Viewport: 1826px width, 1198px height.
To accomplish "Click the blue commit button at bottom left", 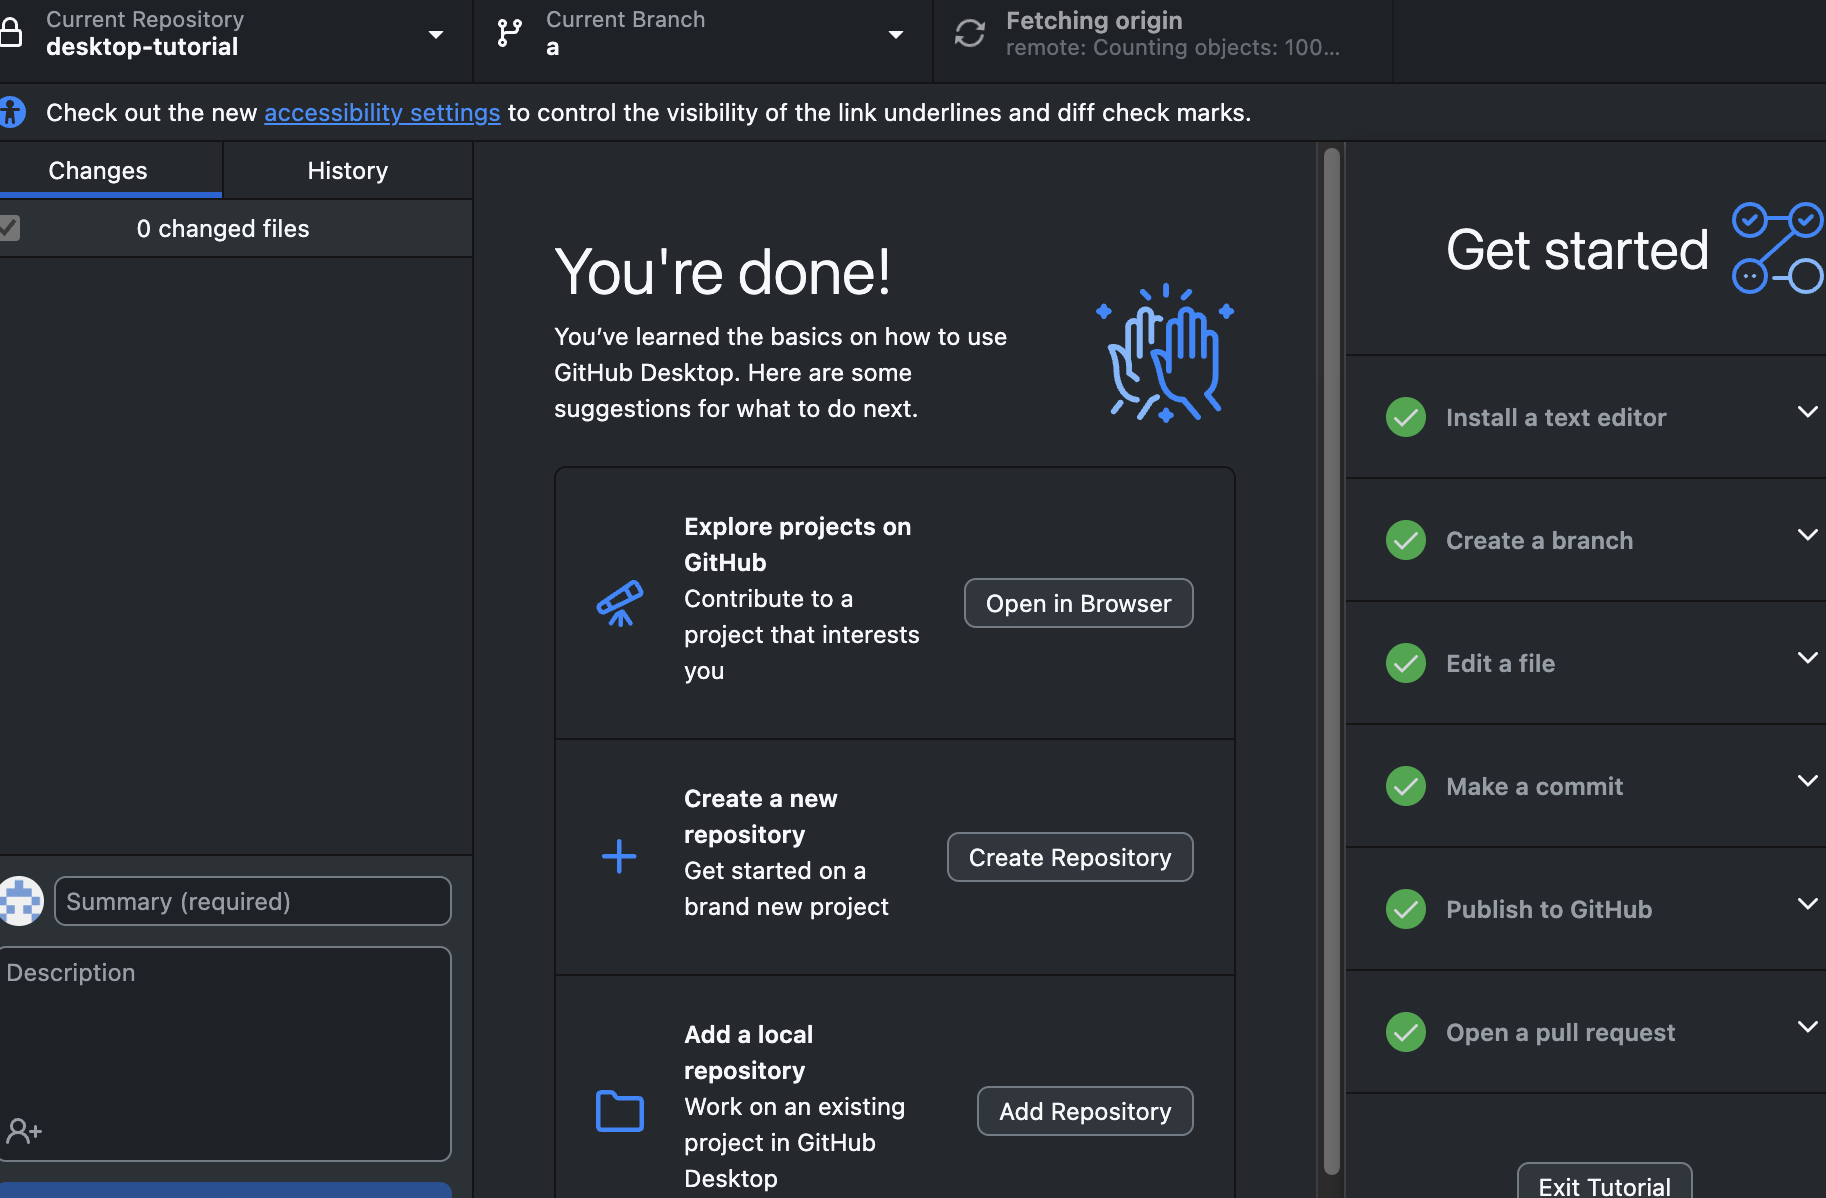I will coord(226,1190).
